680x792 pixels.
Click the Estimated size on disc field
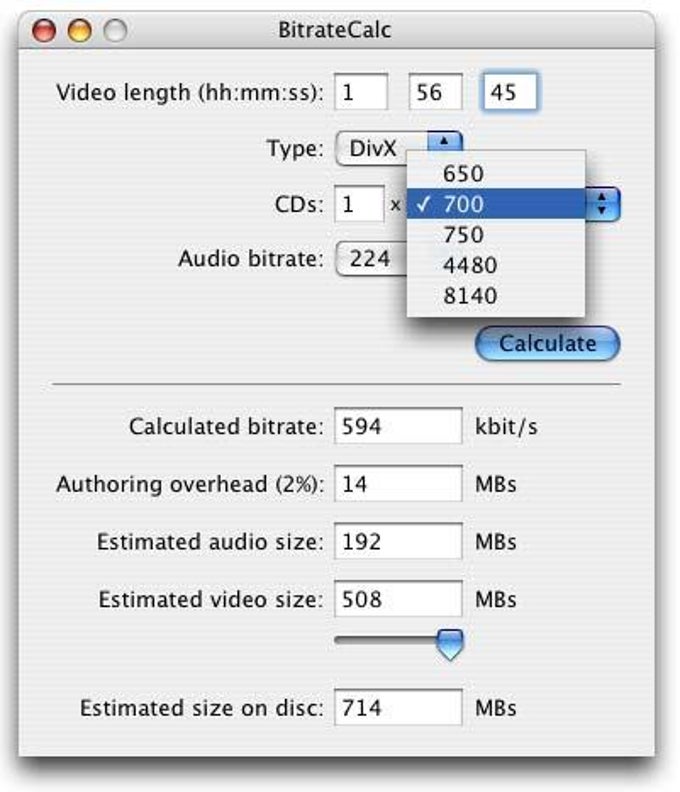tap(398, 708)
